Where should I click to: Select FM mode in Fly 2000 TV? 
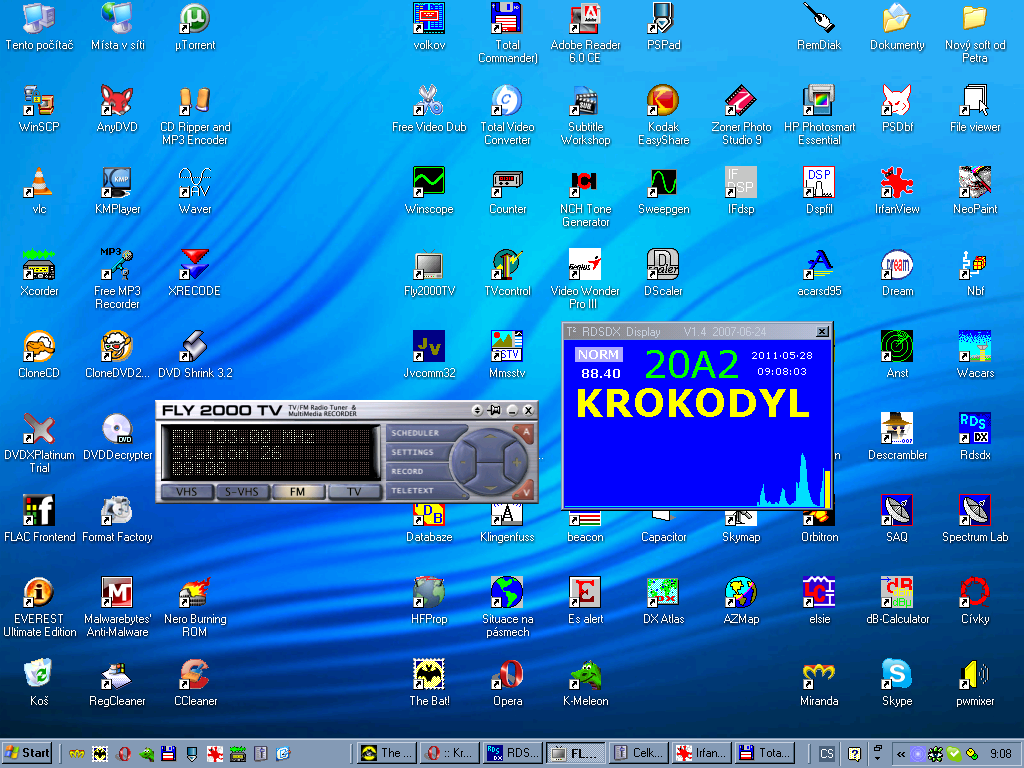[x=297, y=492]
